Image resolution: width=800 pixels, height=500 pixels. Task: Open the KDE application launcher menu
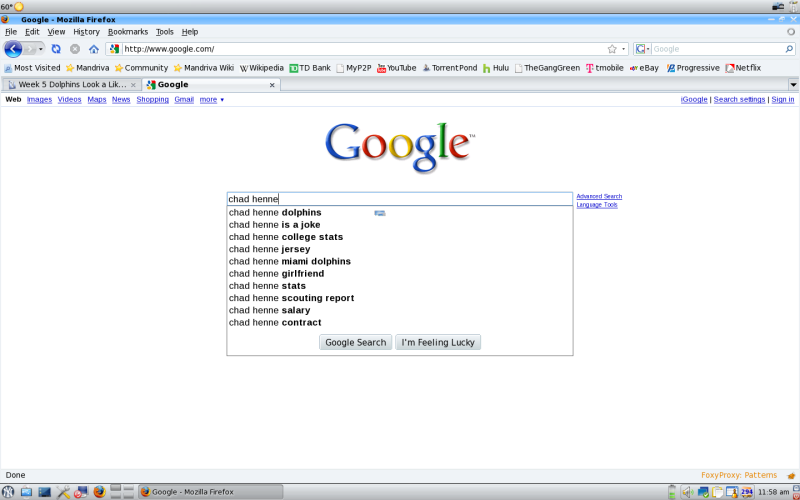point(8,492)
